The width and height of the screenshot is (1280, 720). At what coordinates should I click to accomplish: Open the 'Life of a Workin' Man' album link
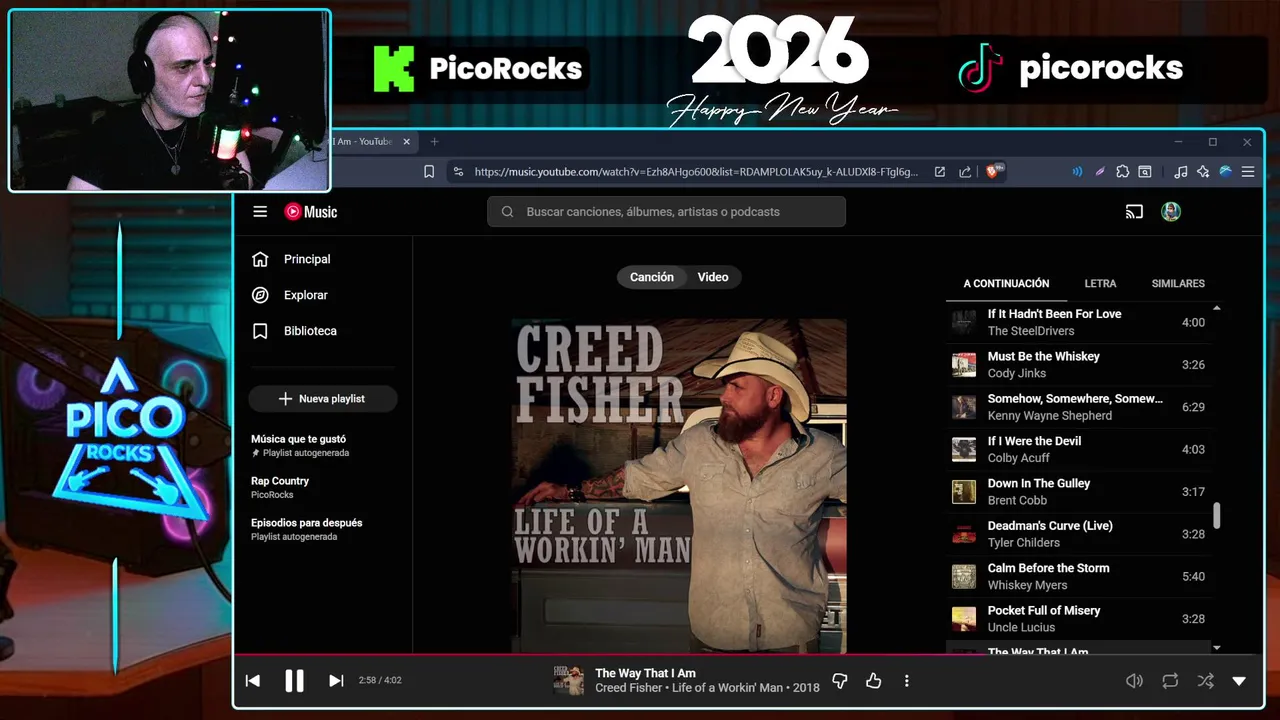point(727,688)
